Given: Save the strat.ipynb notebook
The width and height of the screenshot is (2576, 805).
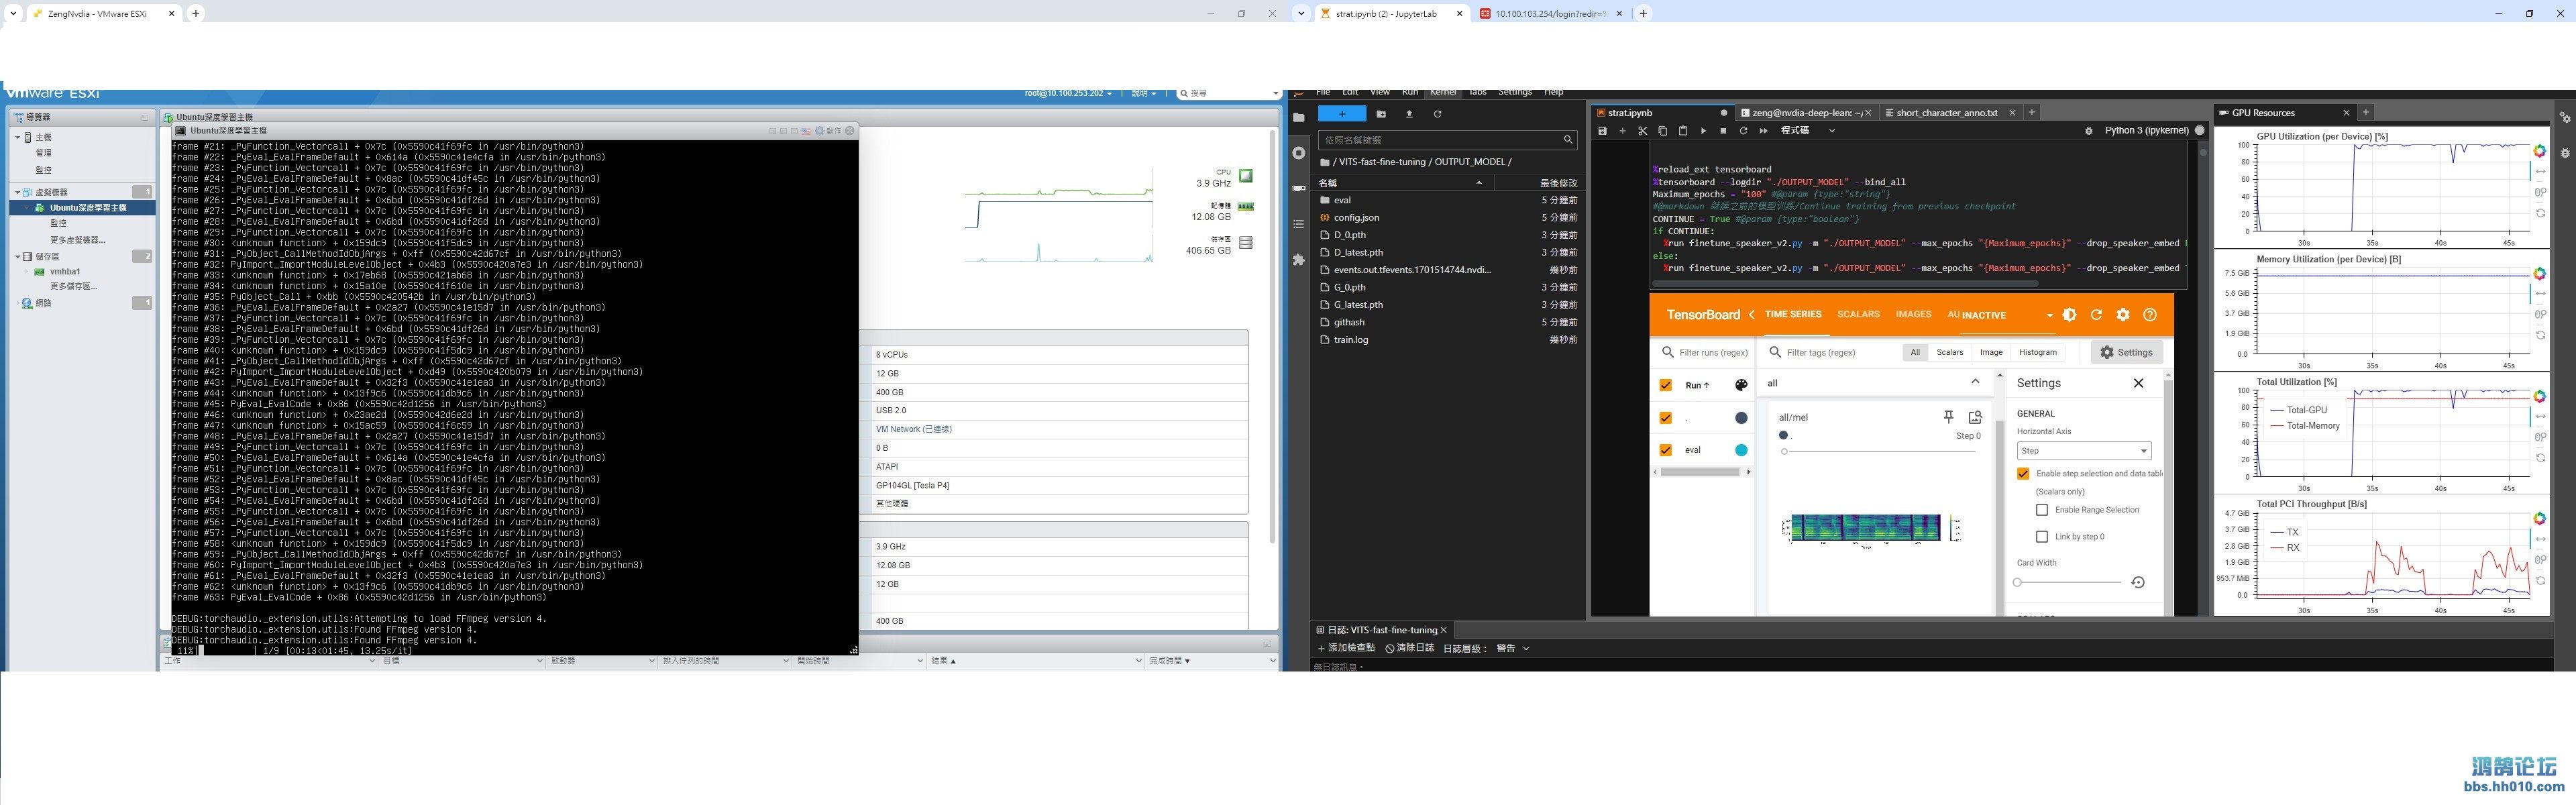Looking at the screenshot, I should click(1602, 131).
